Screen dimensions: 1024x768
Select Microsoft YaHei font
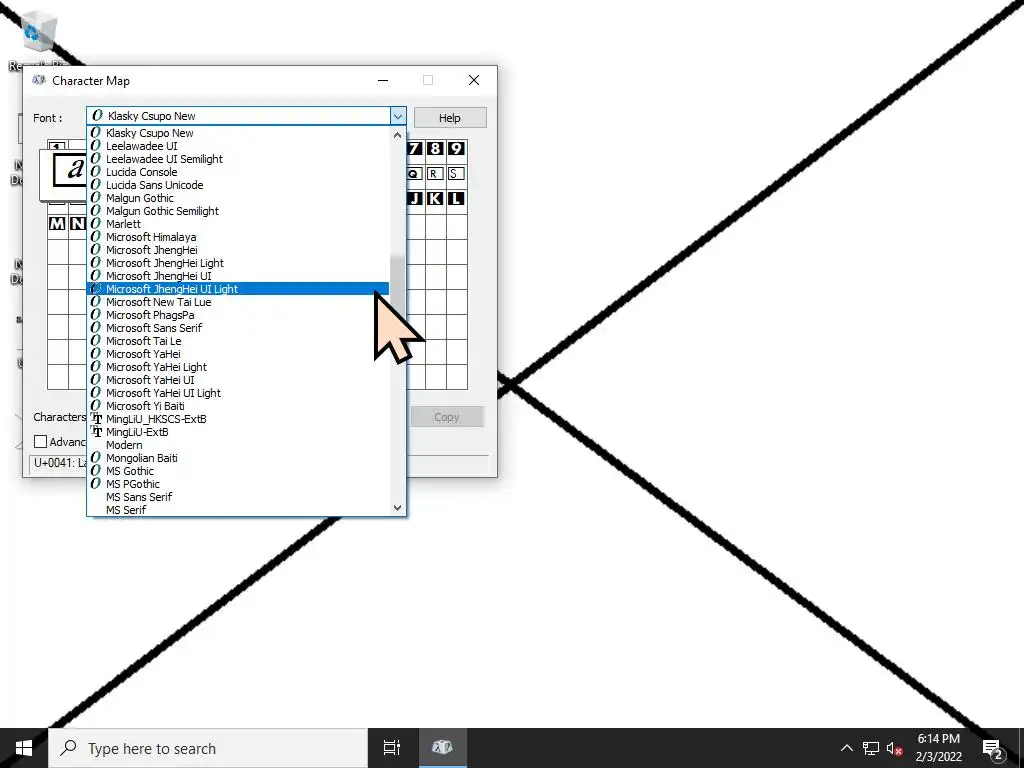[238, 354]
